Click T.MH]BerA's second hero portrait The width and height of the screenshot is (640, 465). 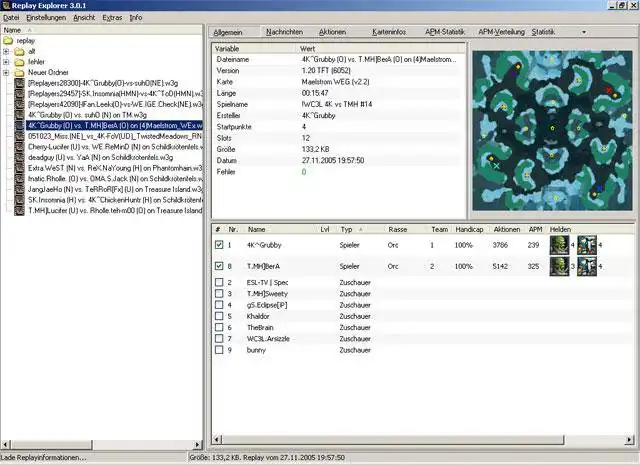point(587,266)
